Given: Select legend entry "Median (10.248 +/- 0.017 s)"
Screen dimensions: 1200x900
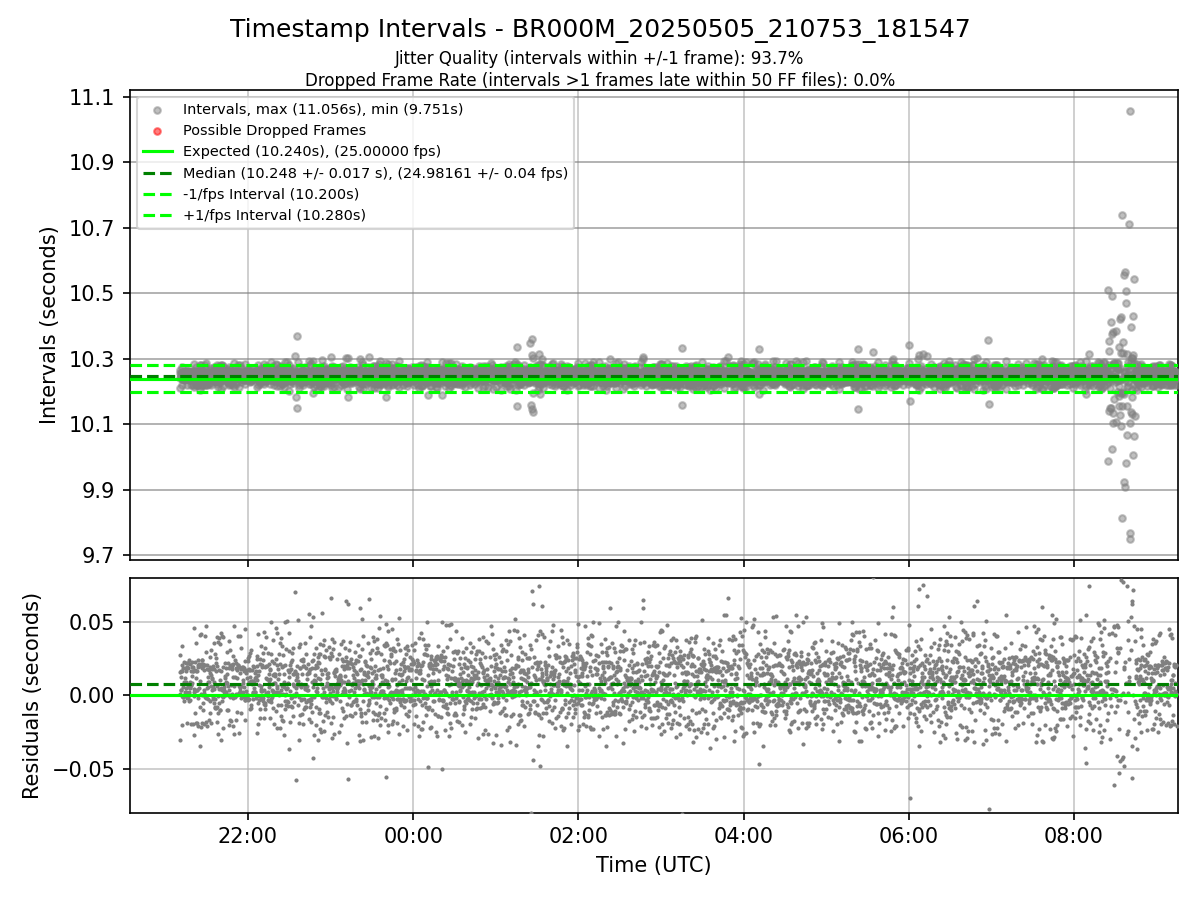Looking at the screenshot, I should (x=375, y=172).
